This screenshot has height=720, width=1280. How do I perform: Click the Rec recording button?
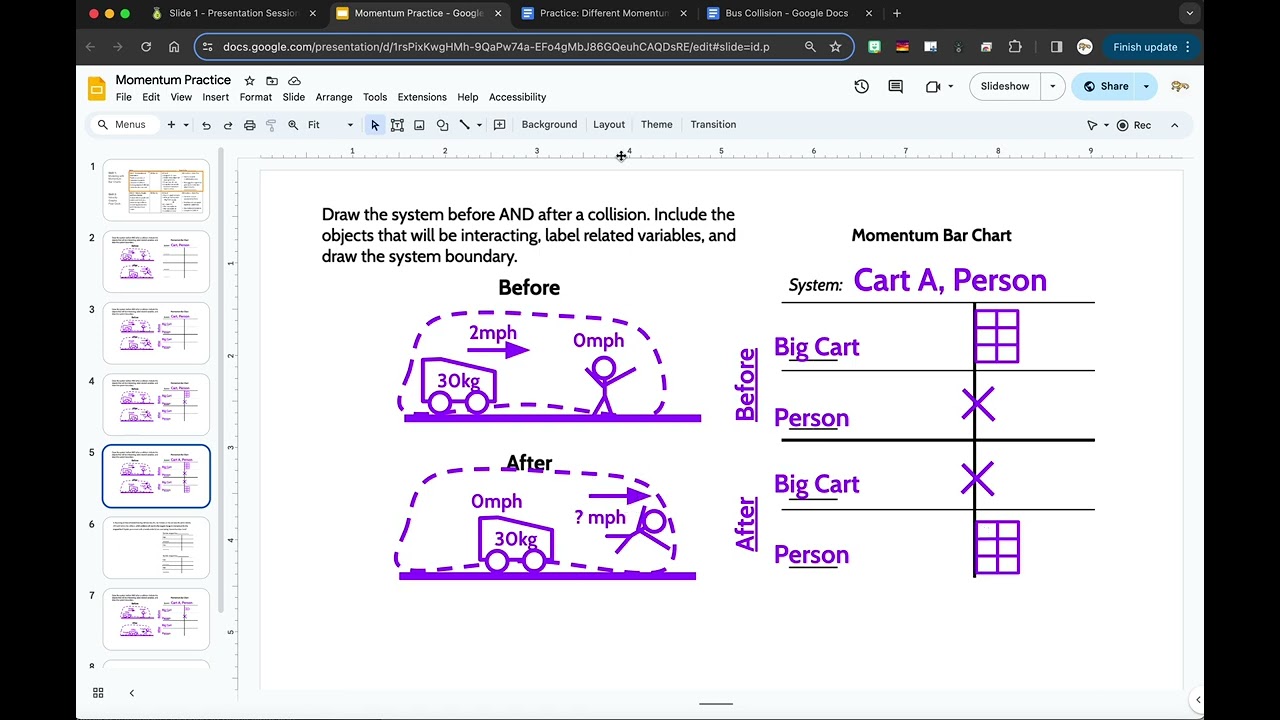pyautogui.click(x=1134, y=125)
